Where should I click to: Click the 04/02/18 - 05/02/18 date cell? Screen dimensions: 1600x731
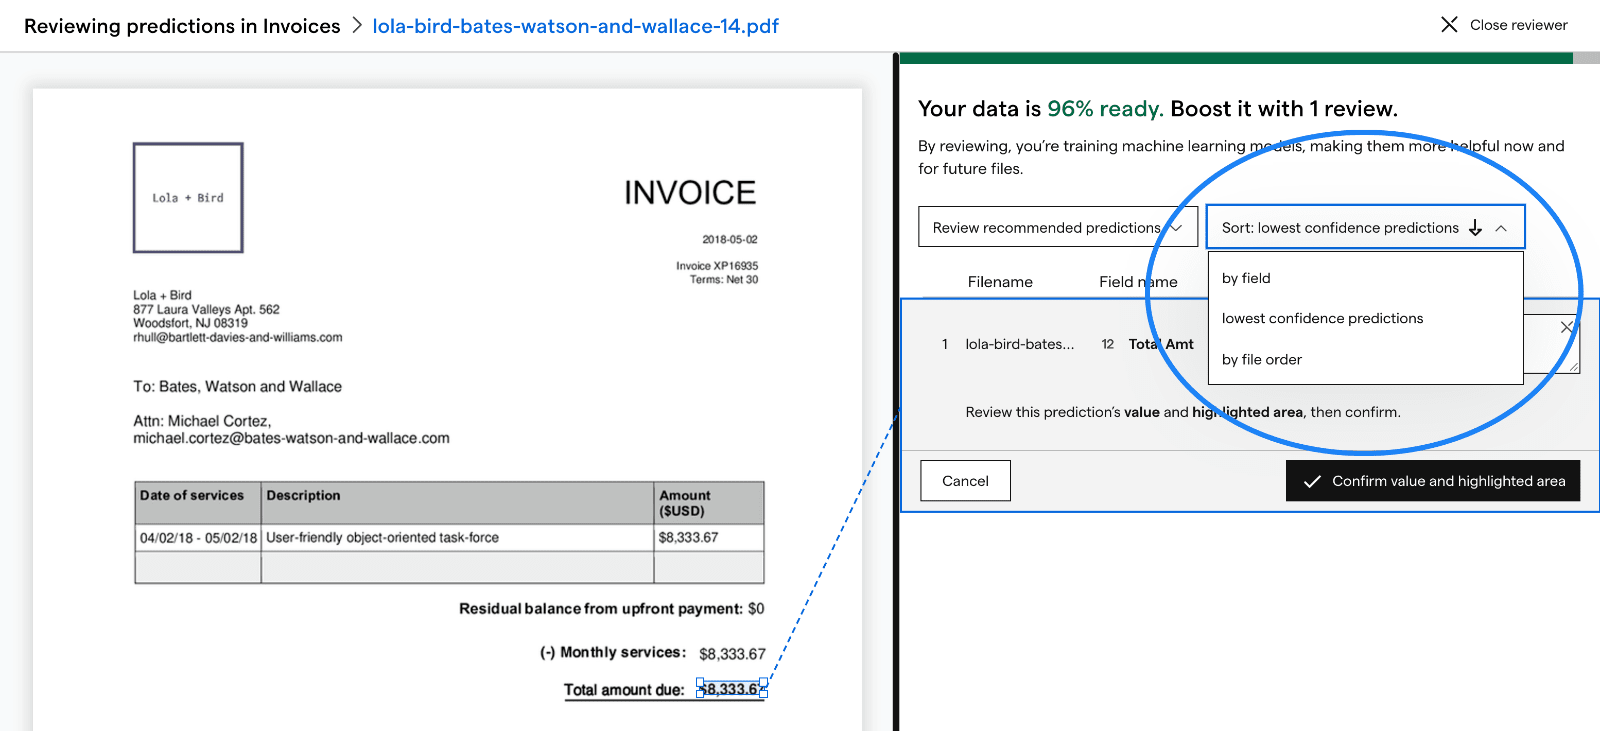pyautogui.click(x=198, y=538)
